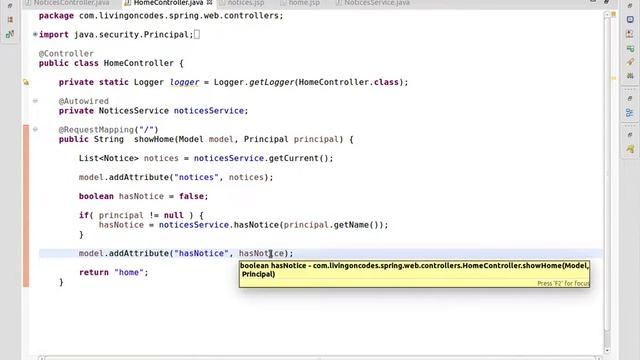Click the vertical scrollbar up arrow
This screenshot has width=640, height=360.
coord(607,14)
